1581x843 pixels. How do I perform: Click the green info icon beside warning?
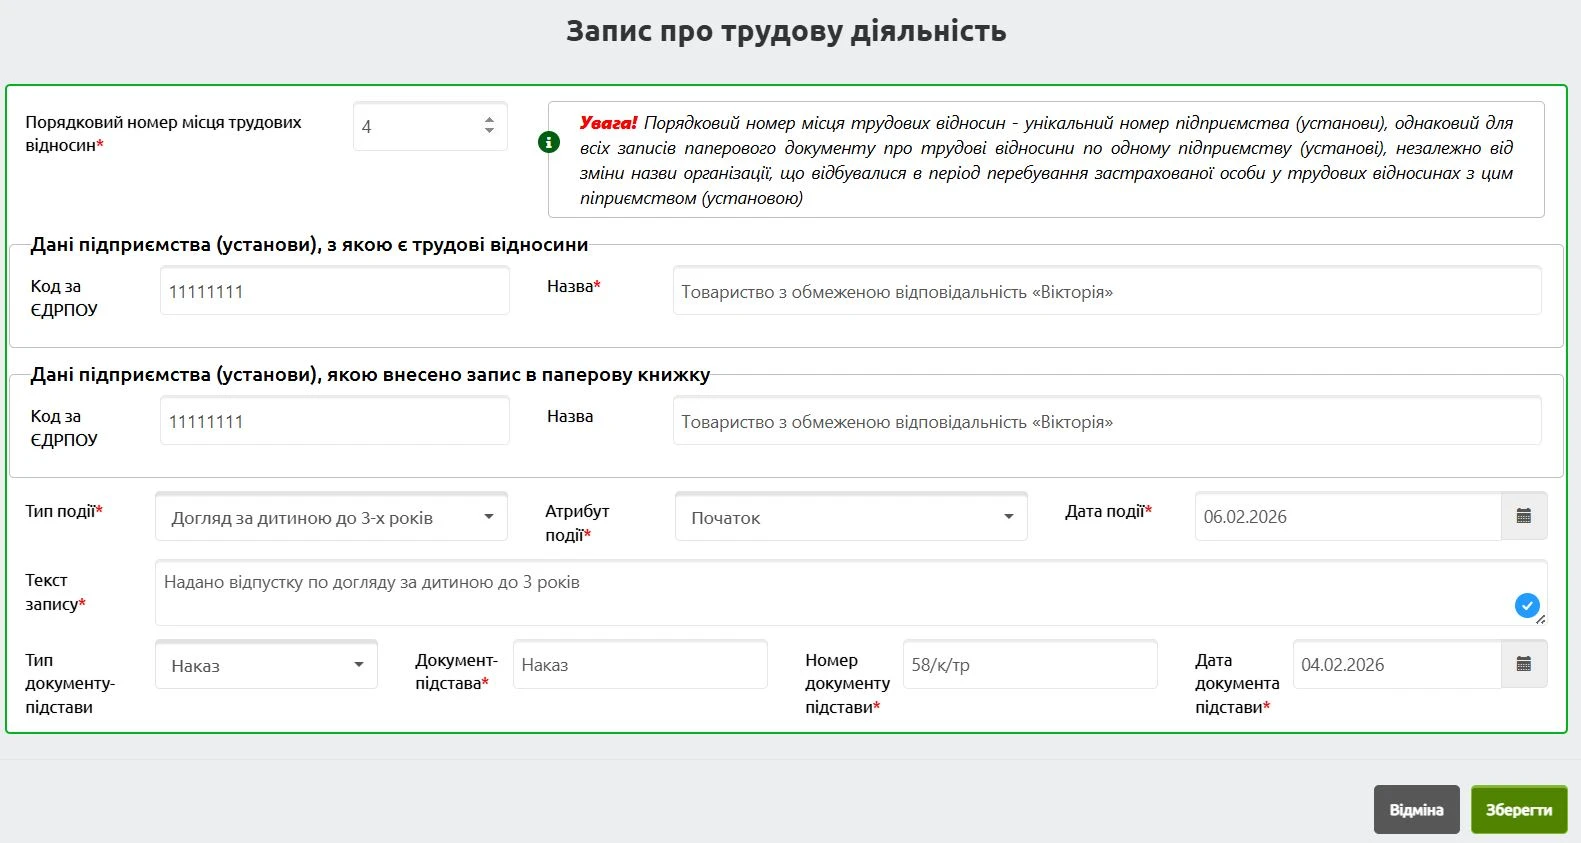click(548, 142)
